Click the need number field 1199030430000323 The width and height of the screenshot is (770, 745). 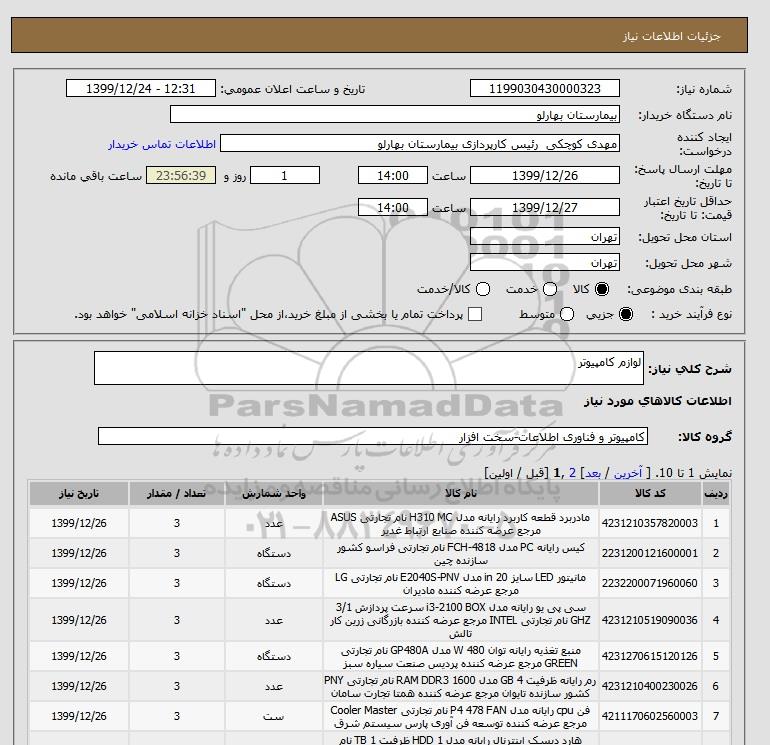point(545,88)
